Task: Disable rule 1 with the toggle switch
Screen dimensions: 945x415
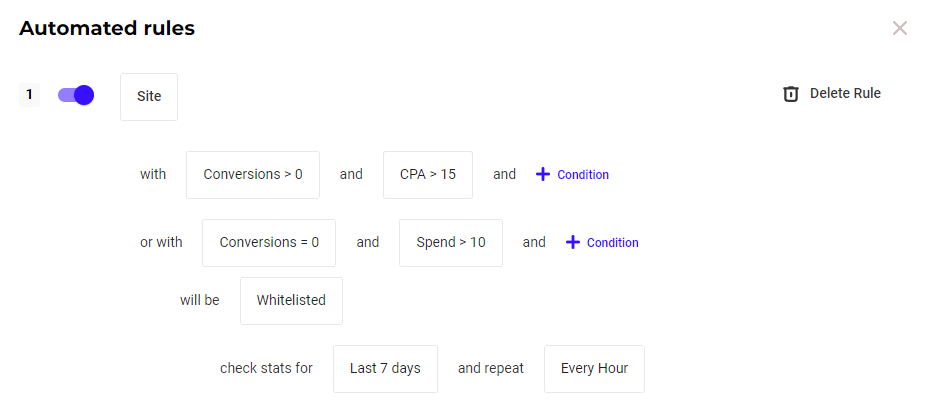Action: tap(76, 95)
